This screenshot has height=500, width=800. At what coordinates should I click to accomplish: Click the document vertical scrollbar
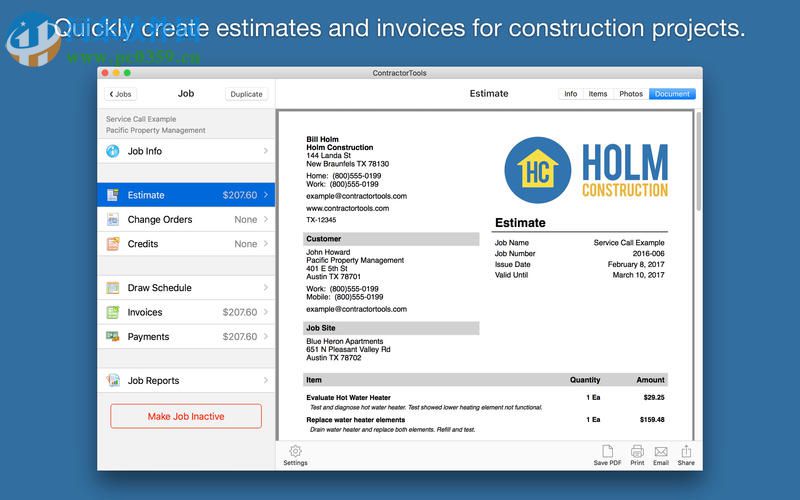click(x=698, y=161)
